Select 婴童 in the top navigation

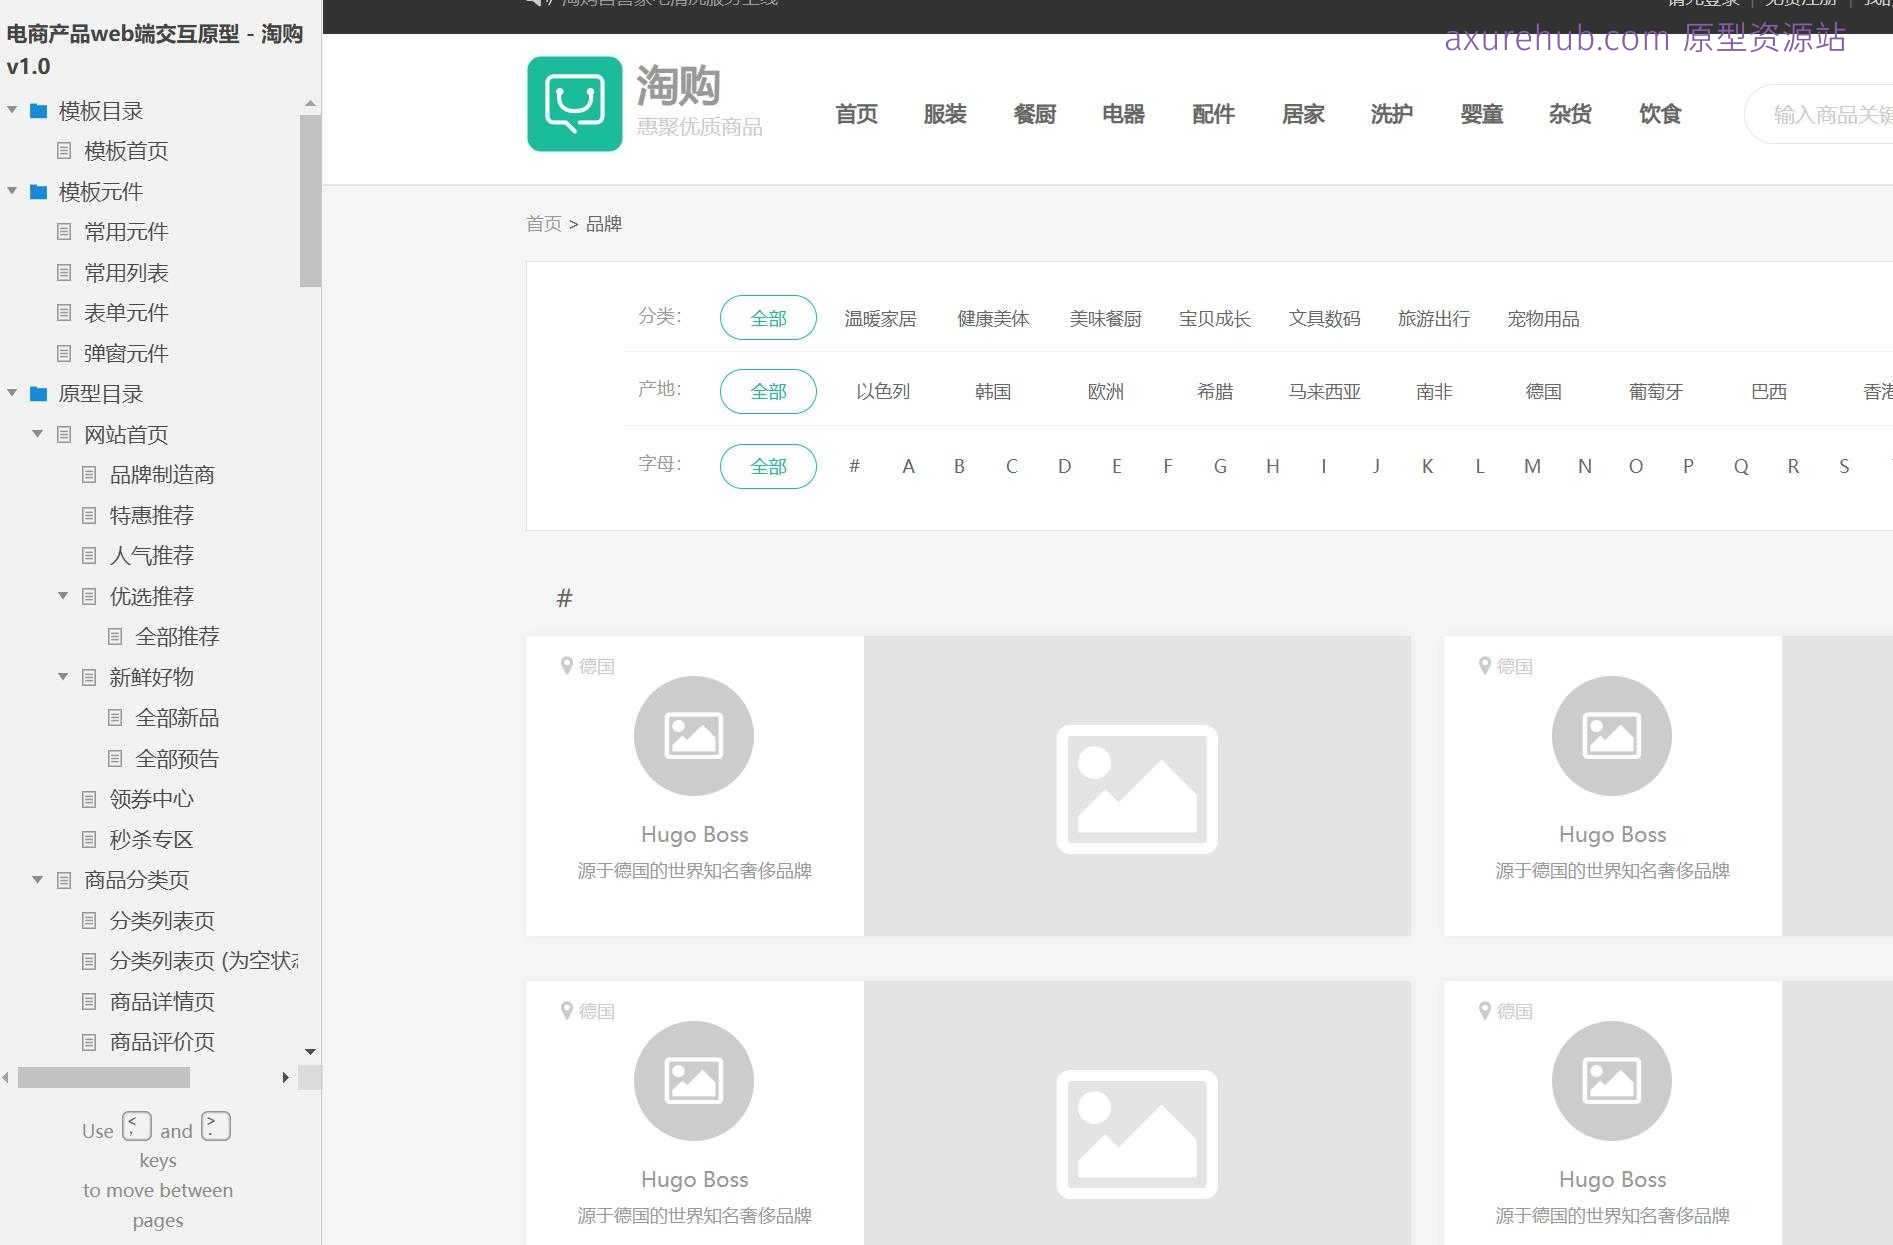tap(1481, 114)
